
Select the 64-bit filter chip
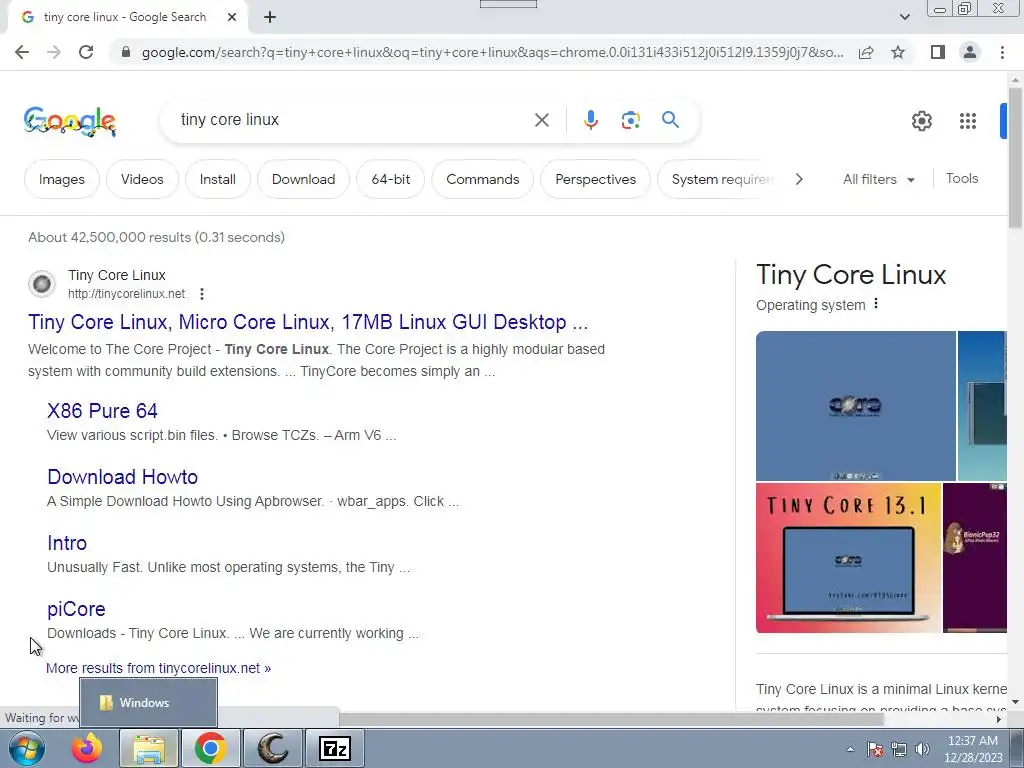point(391,179)
